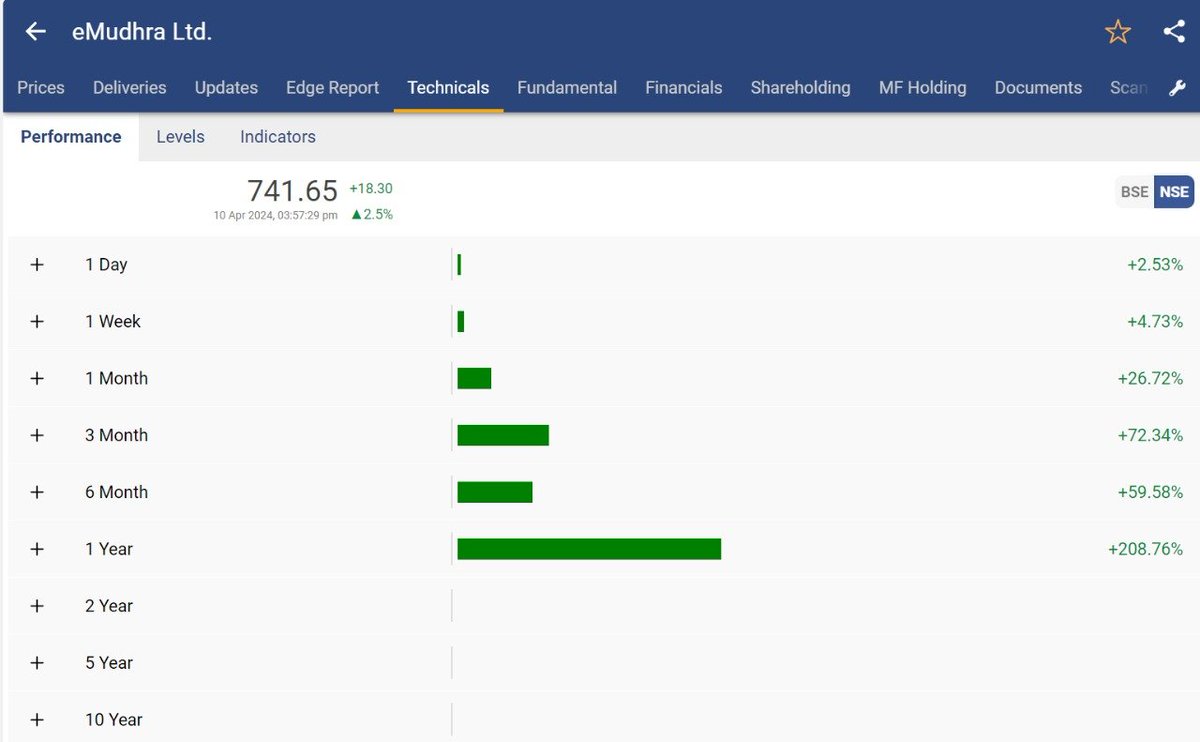This screenshot has height=742, width=1200.
Task: Open the Edge Report tab
Action: coord(333,88)
